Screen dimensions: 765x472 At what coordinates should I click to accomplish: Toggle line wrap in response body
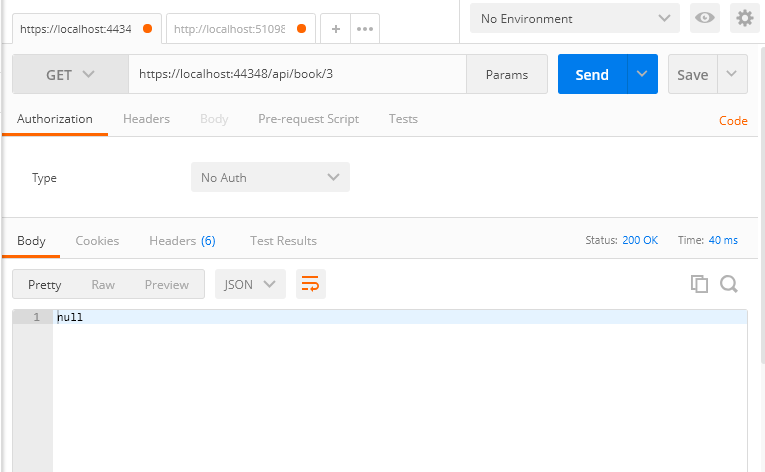pyautogui.click(x=310, y=284)
